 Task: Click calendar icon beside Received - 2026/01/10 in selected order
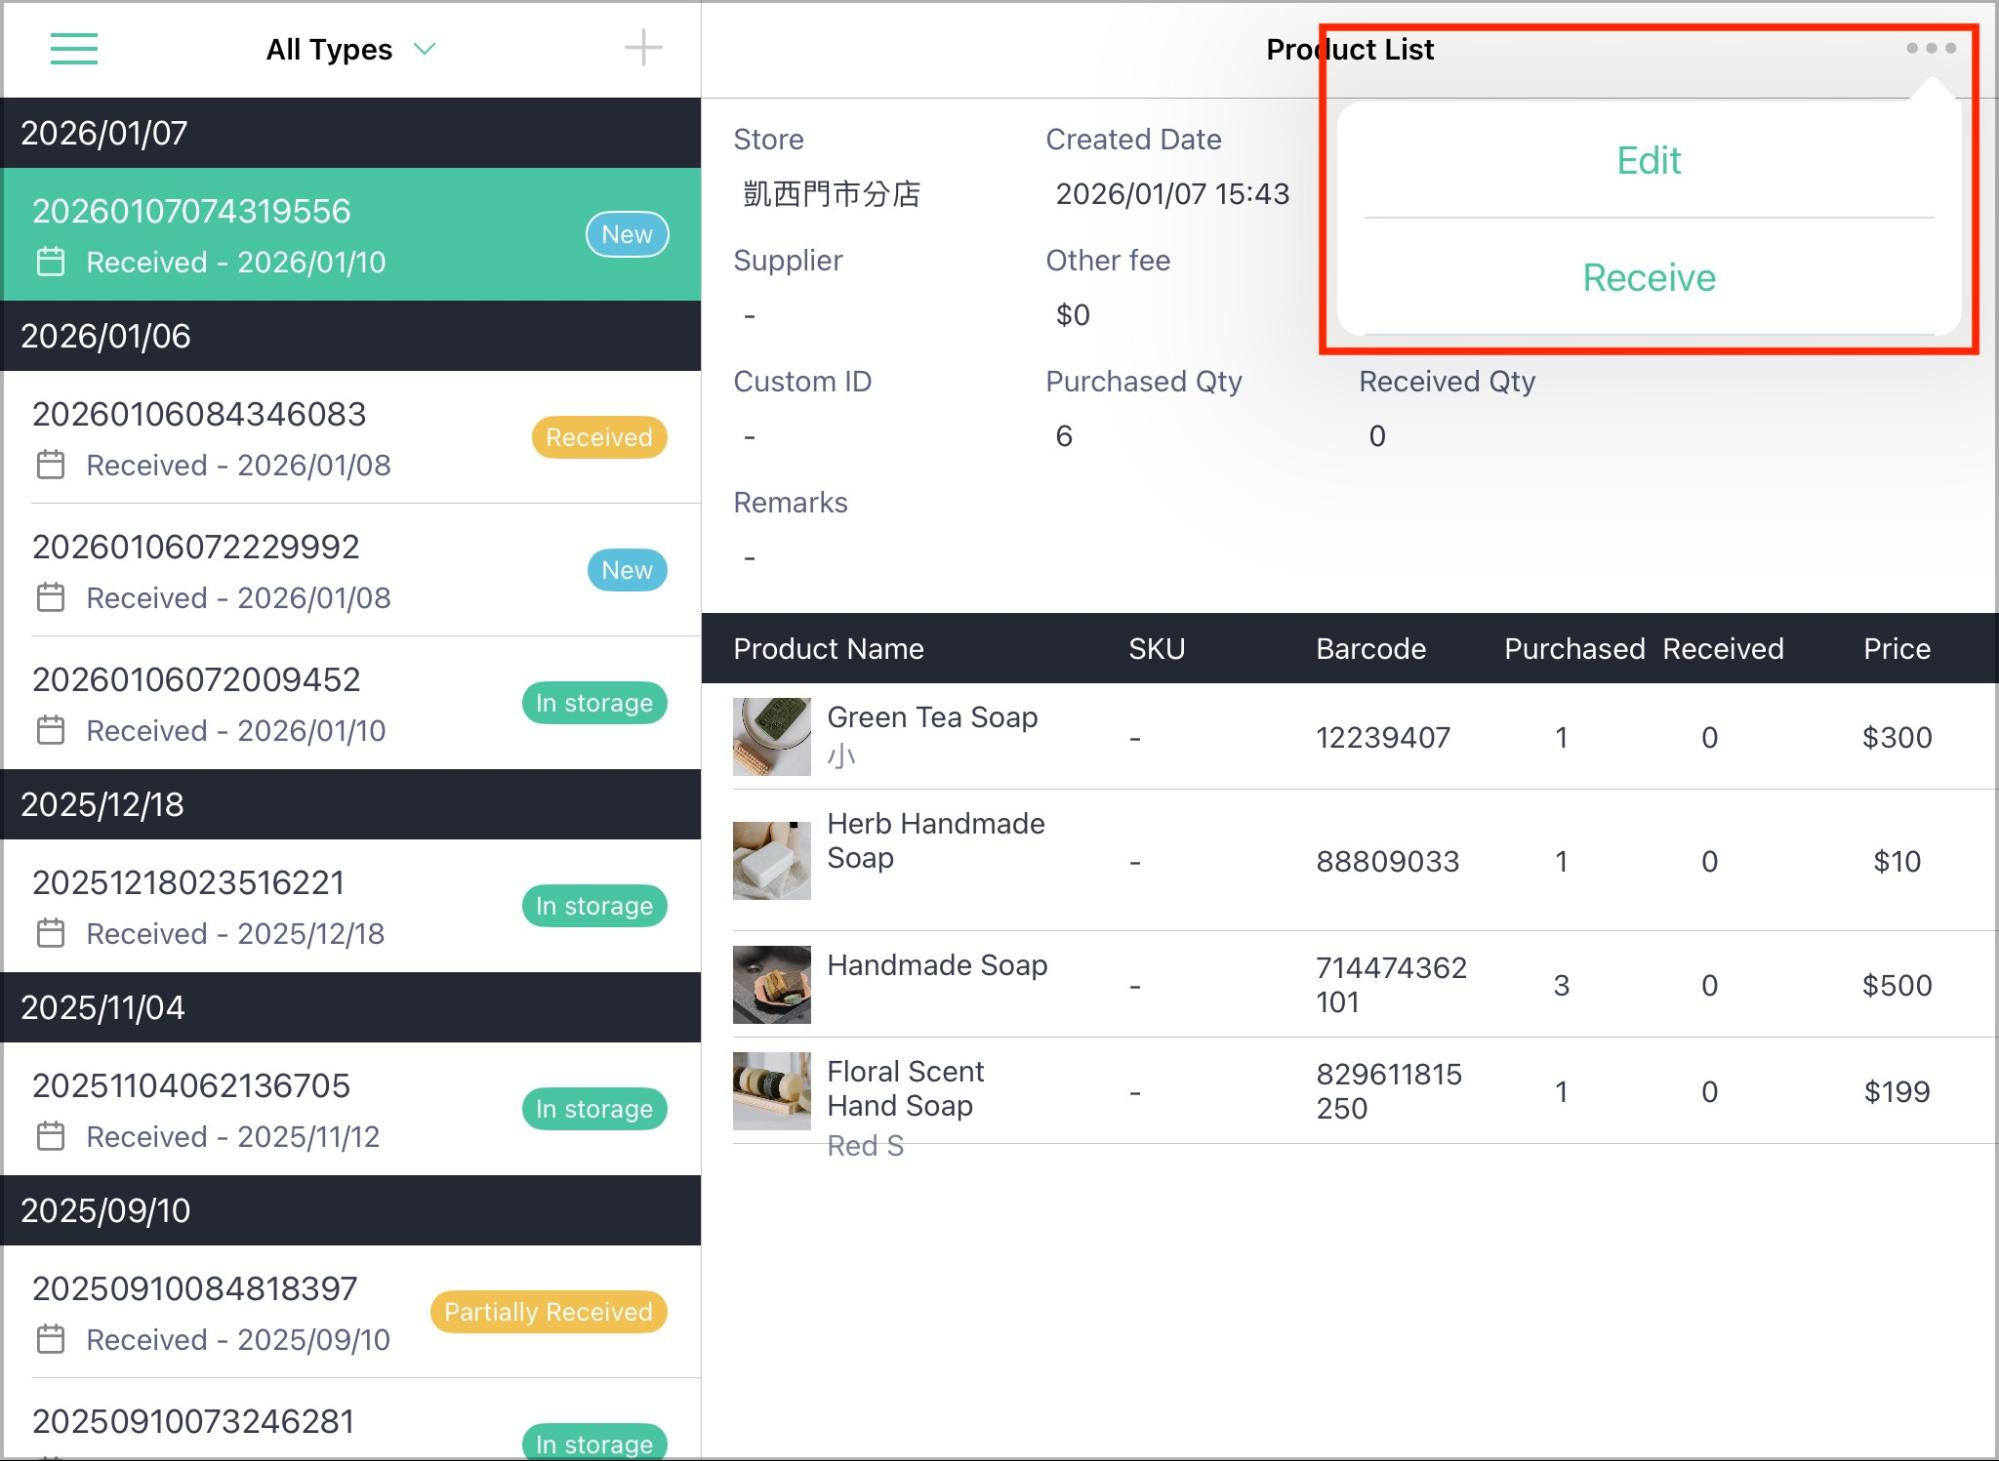51,262
